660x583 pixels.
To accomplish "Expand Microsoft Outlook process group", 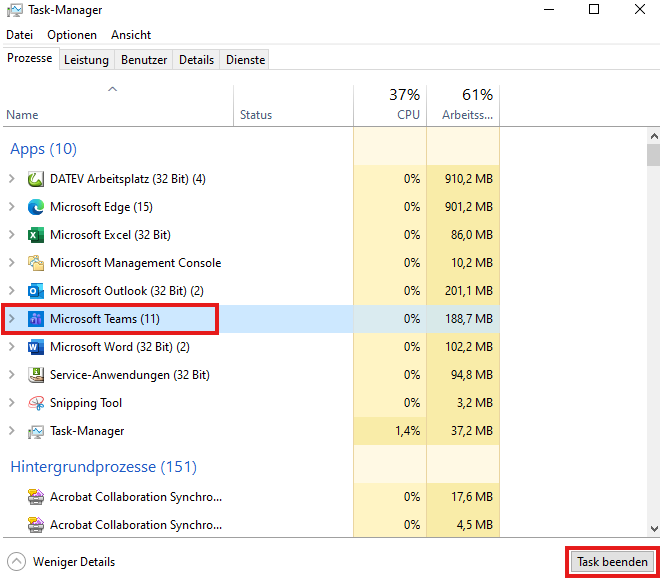I will click(12, 291).
